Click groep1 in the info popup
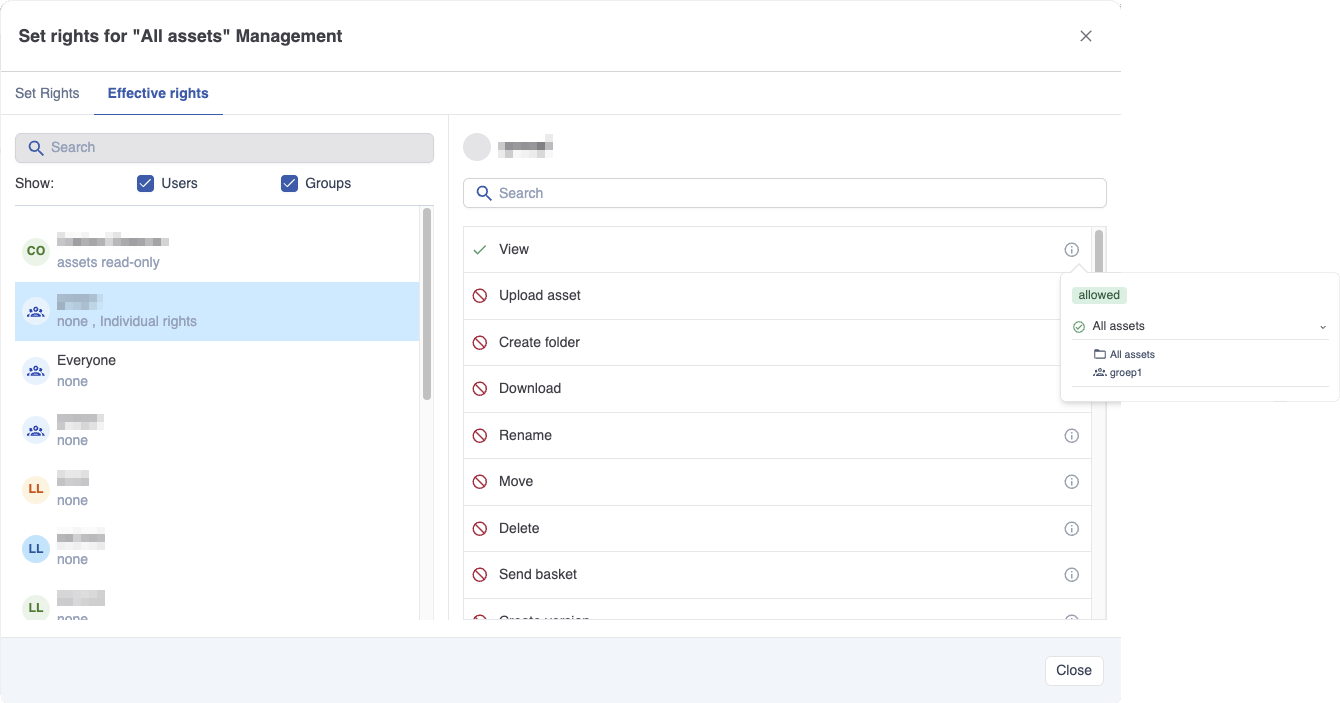This screenshot has height=703, width=1340. (x=1126, y=373)
